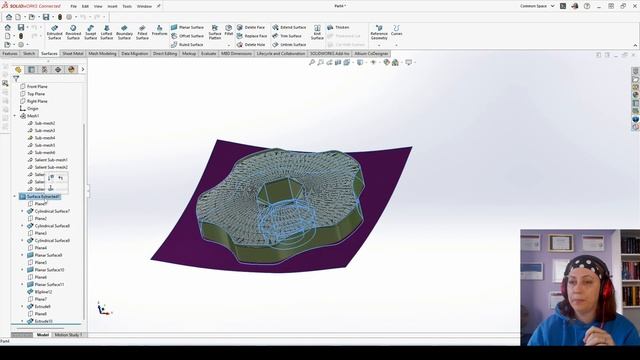Select the Revolved Surface tool
The height and width of the screenshot is (360, 640).
click(73, 32)
